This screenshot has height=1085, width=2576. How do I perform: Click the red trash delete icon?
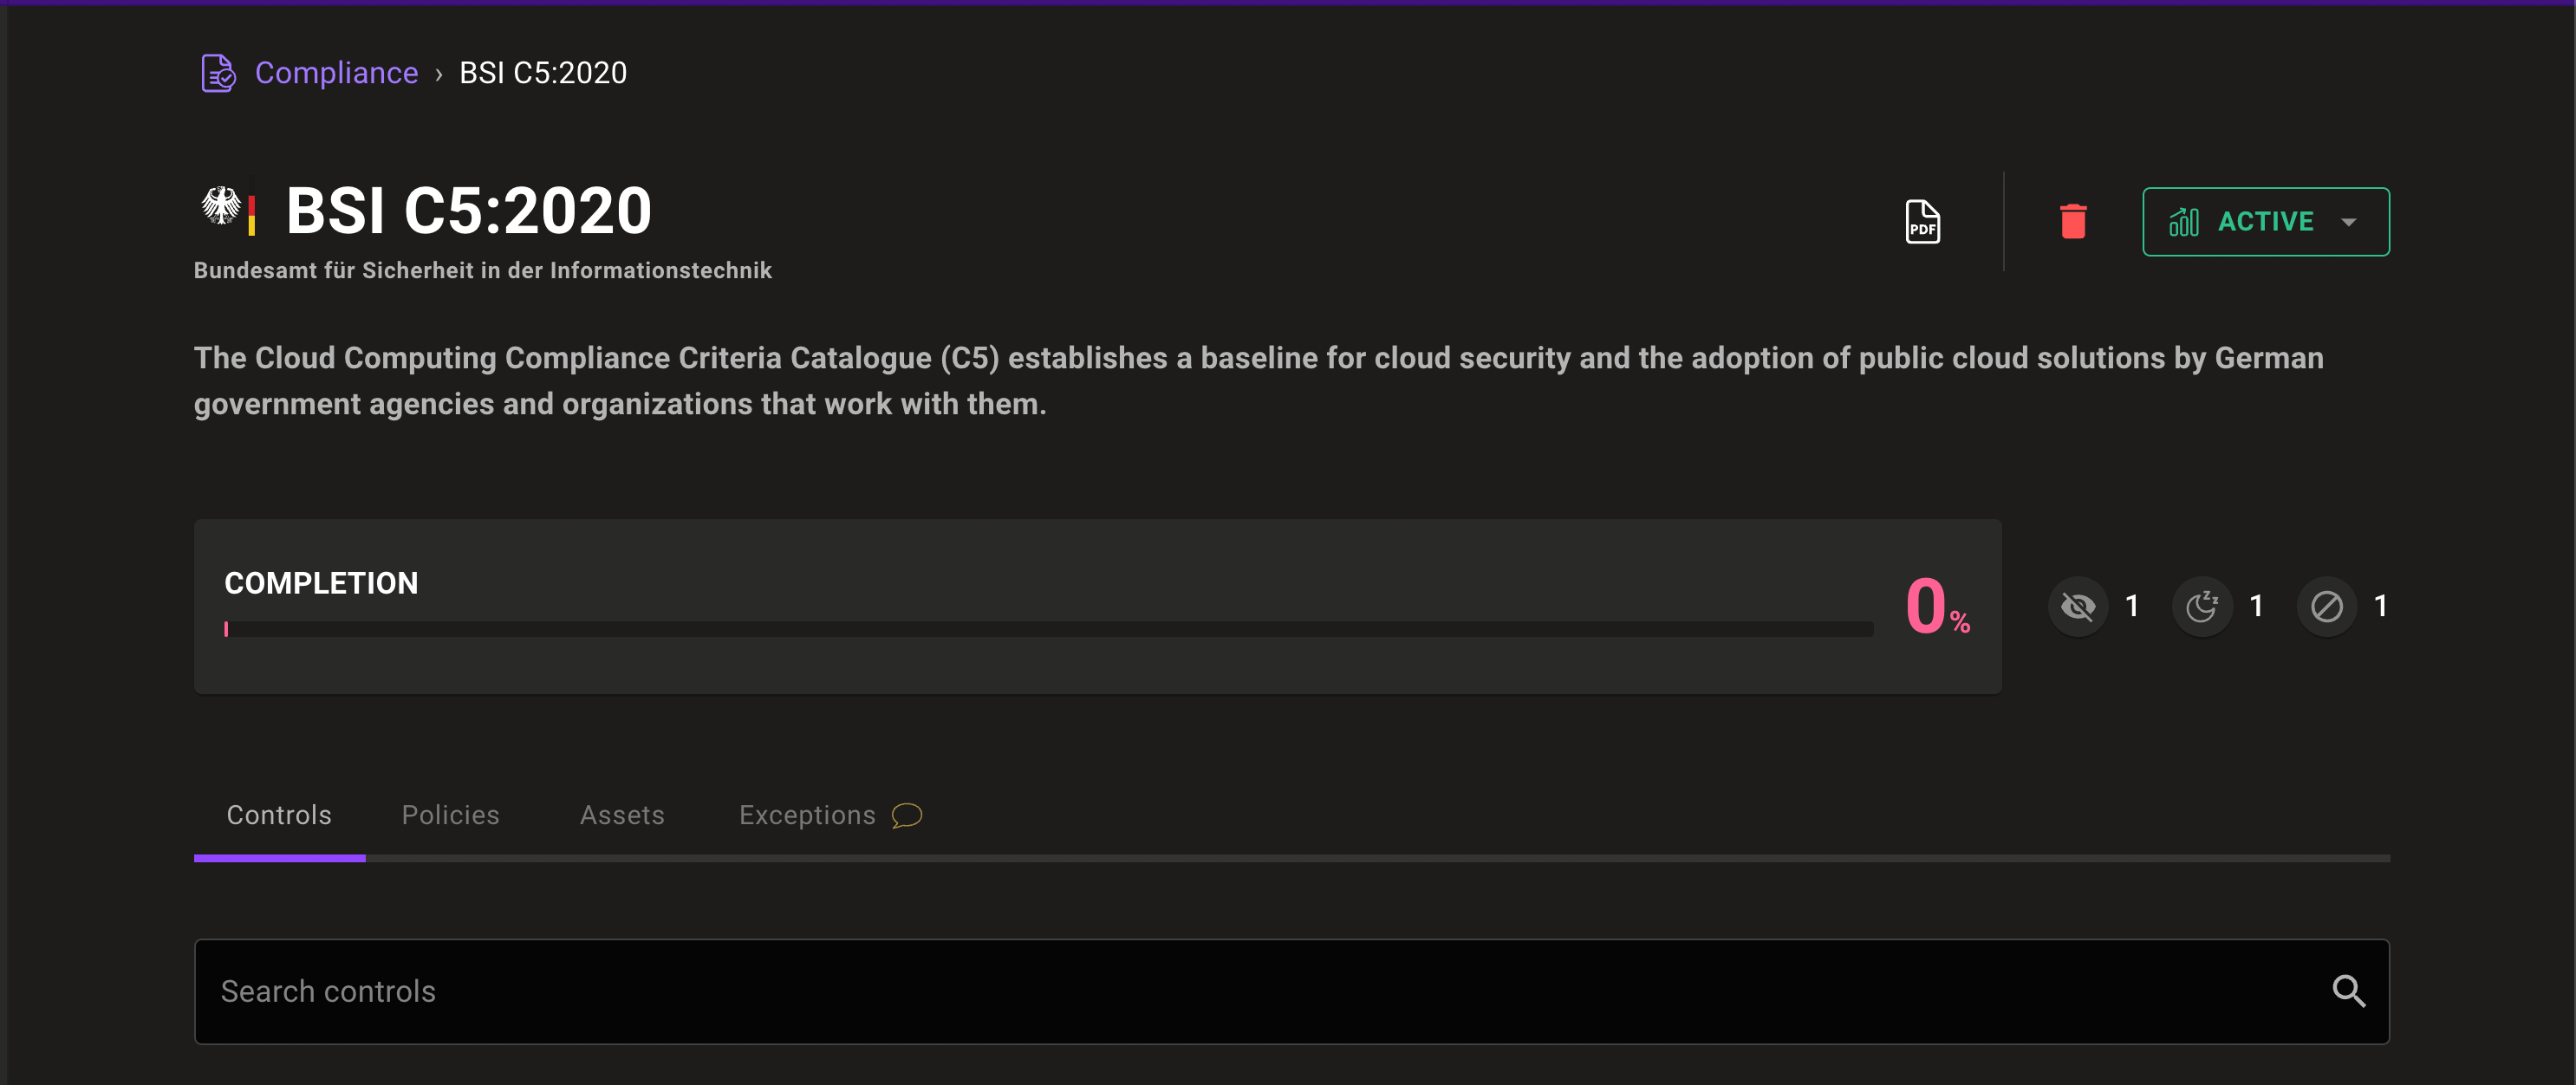2073,221
